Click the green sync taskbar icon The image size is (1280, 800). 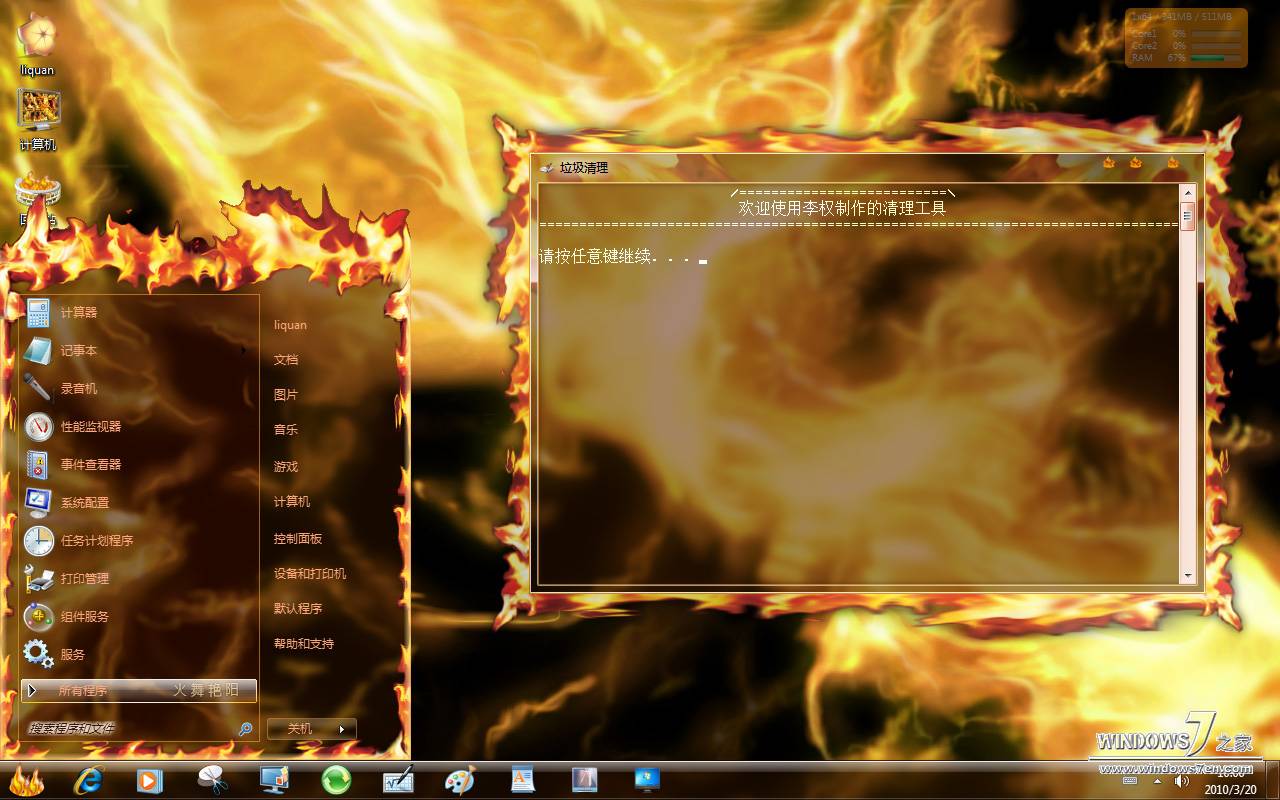[x=336, y=779]
